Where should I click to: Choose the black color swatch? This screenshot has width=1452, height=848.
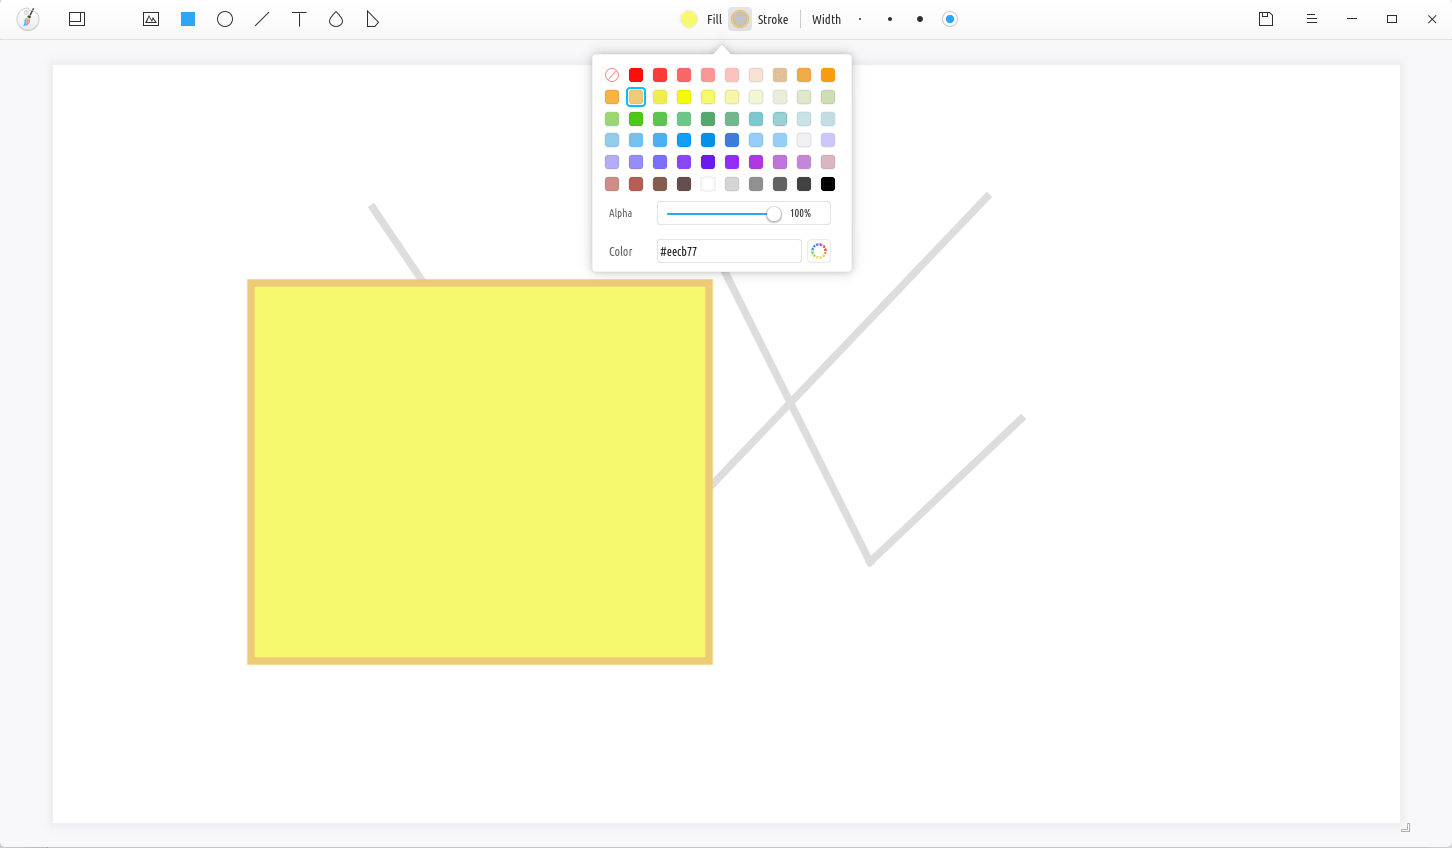828,184
